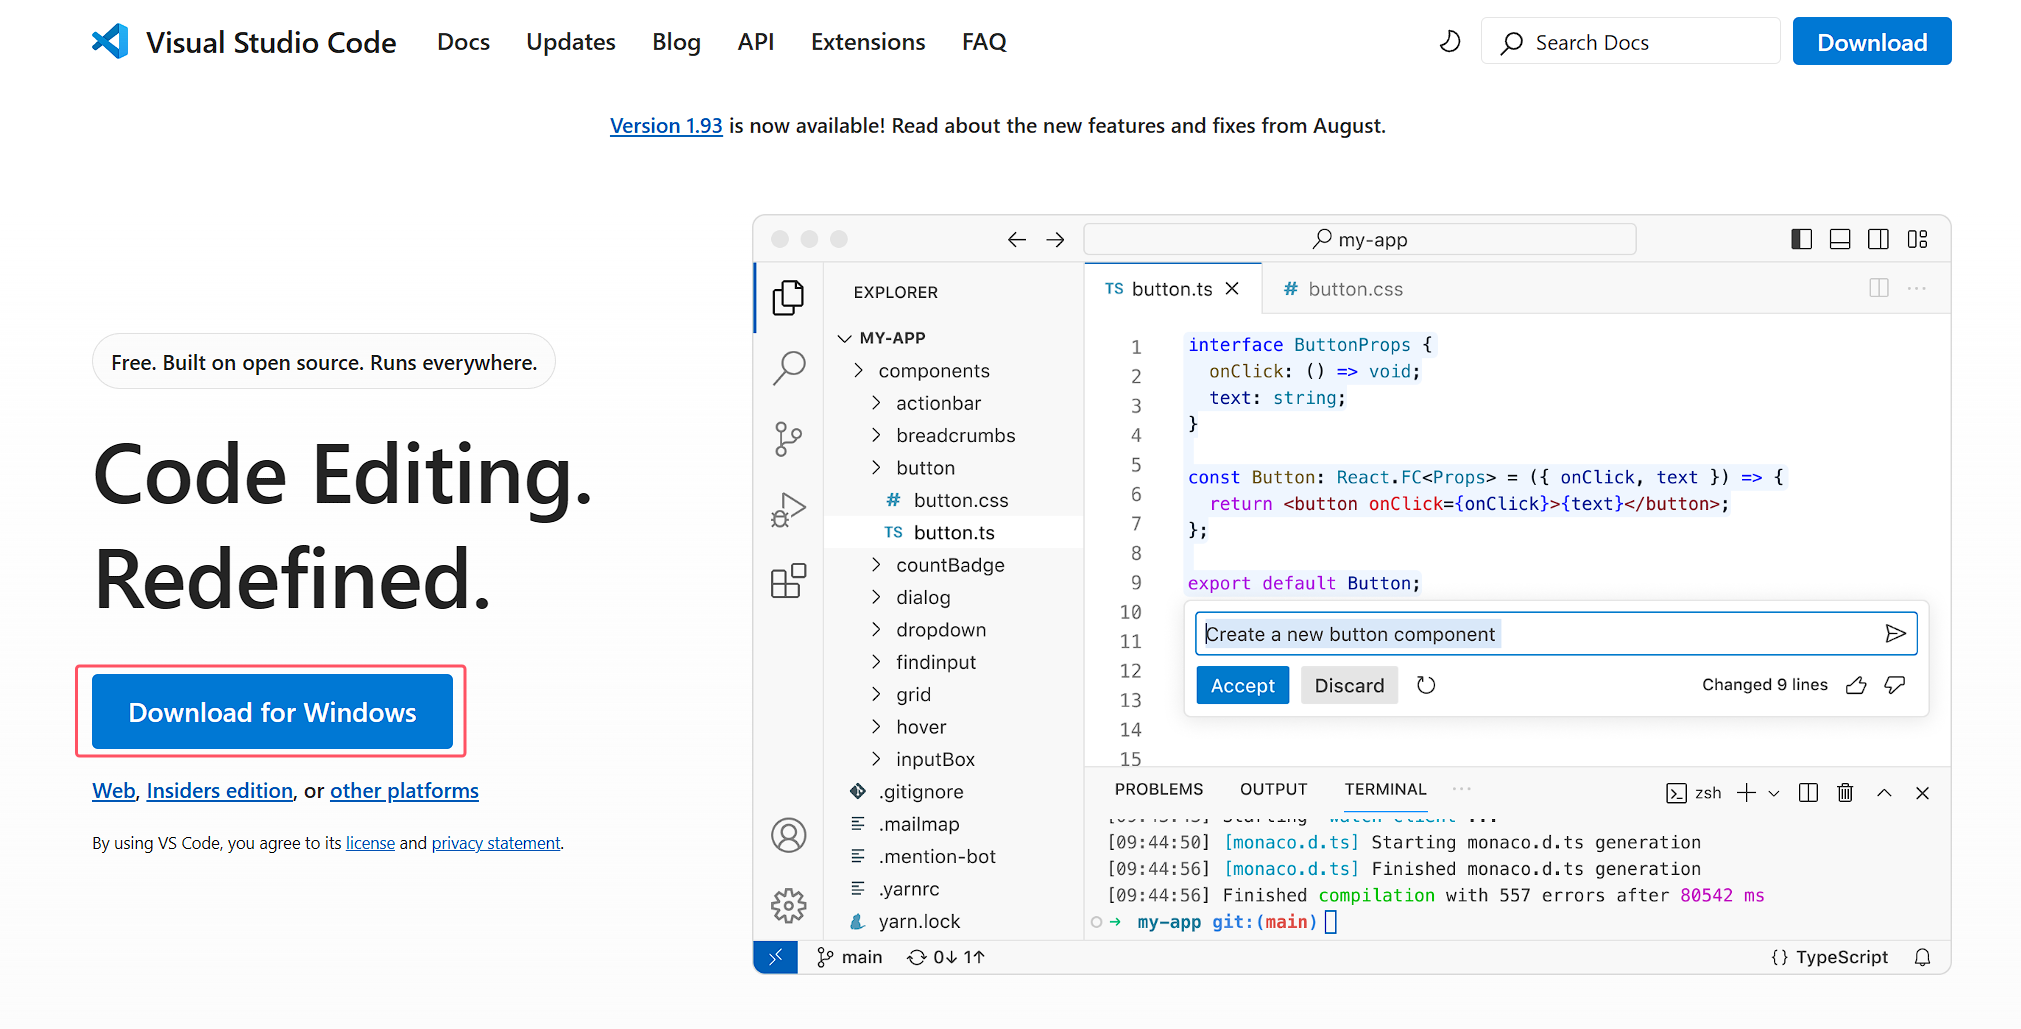Switch to the OUTPUT panel tab
The image size is (2021, 1029).
point(1273,789)
